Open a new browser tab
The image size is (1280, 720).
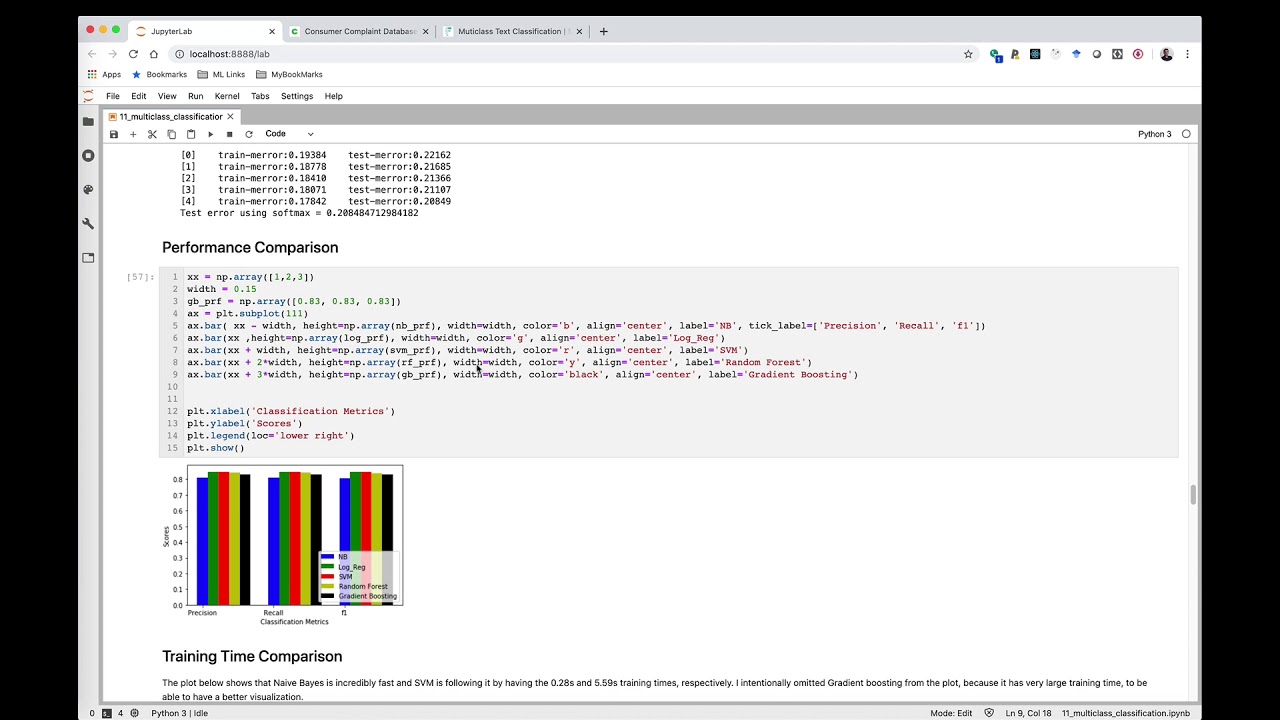[x=603, y=31]
